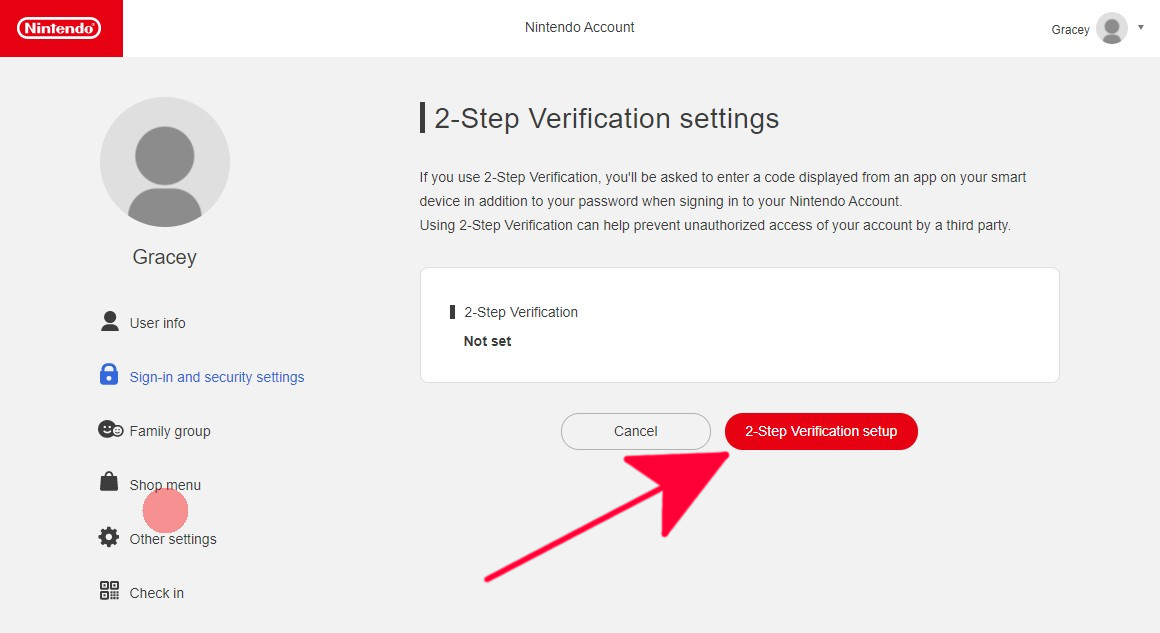Expand the account menu labeled Gracey

pyautogui.click(x=1069, y=29)
